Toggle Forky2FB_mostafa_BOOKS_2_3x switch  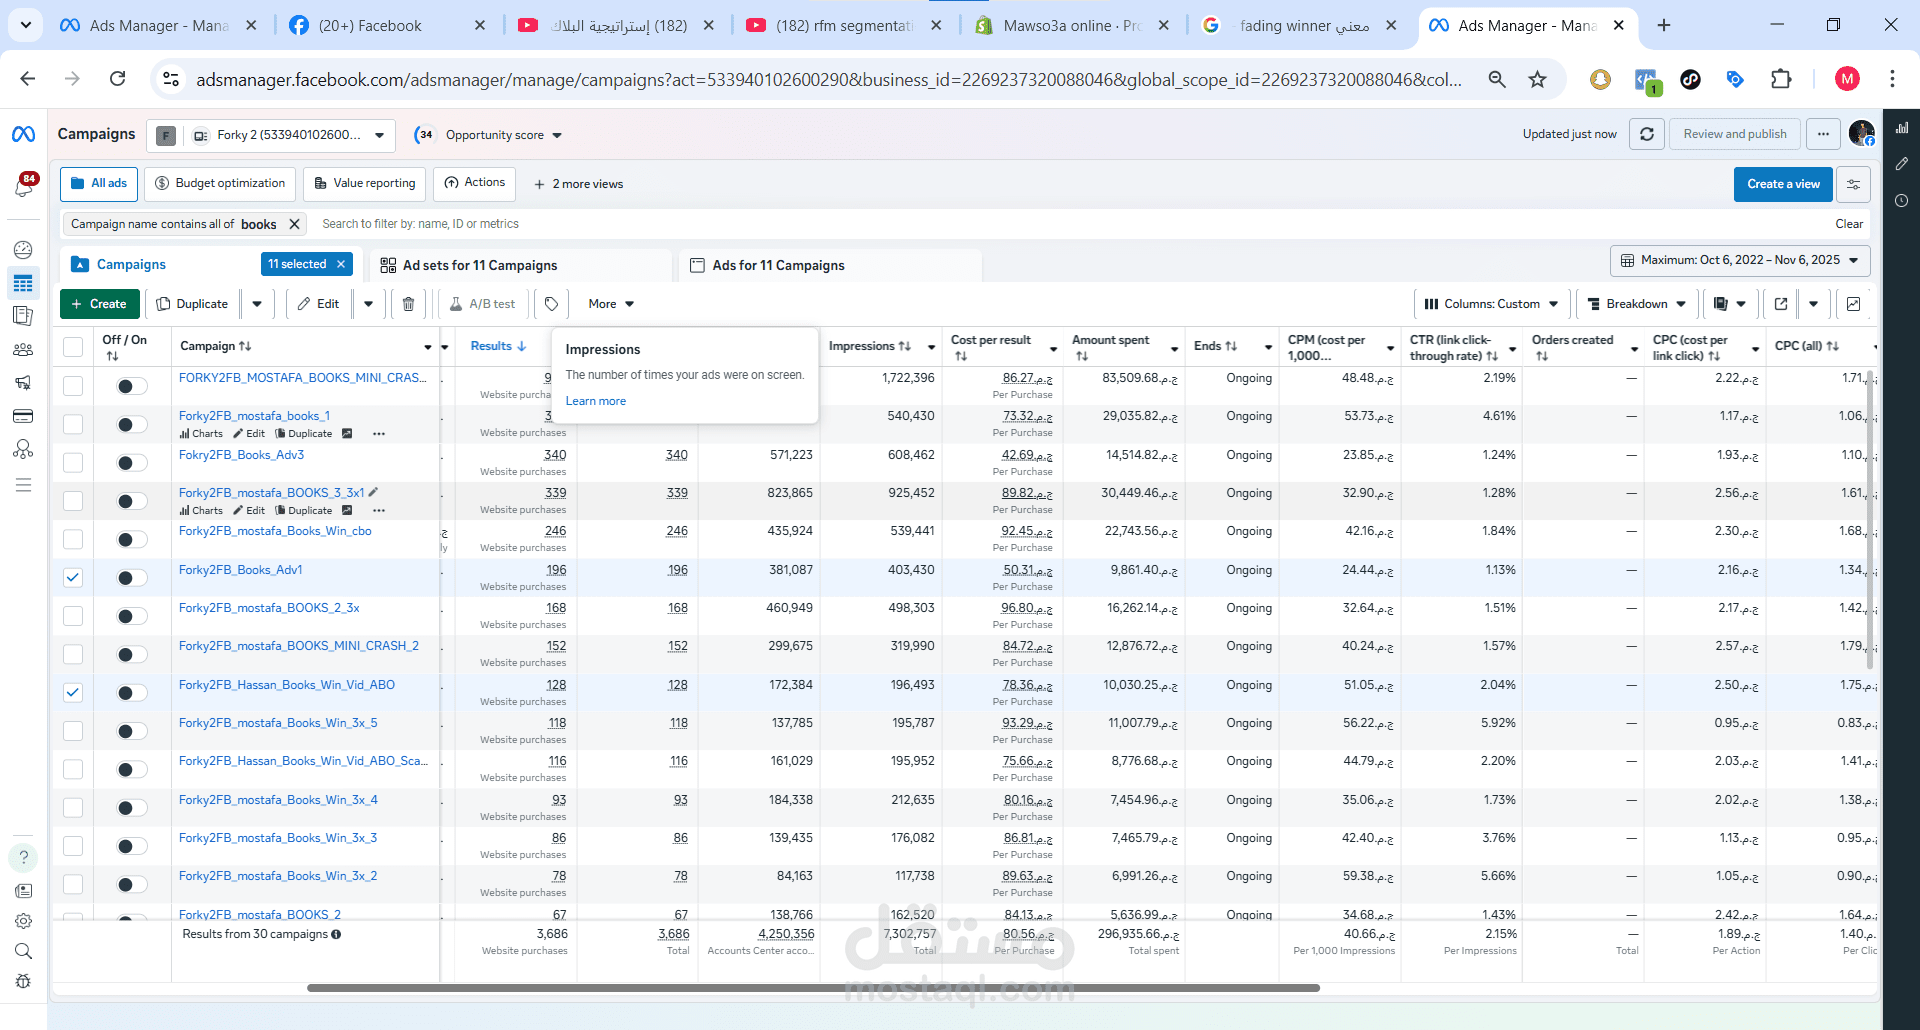(x=131, y=616)
